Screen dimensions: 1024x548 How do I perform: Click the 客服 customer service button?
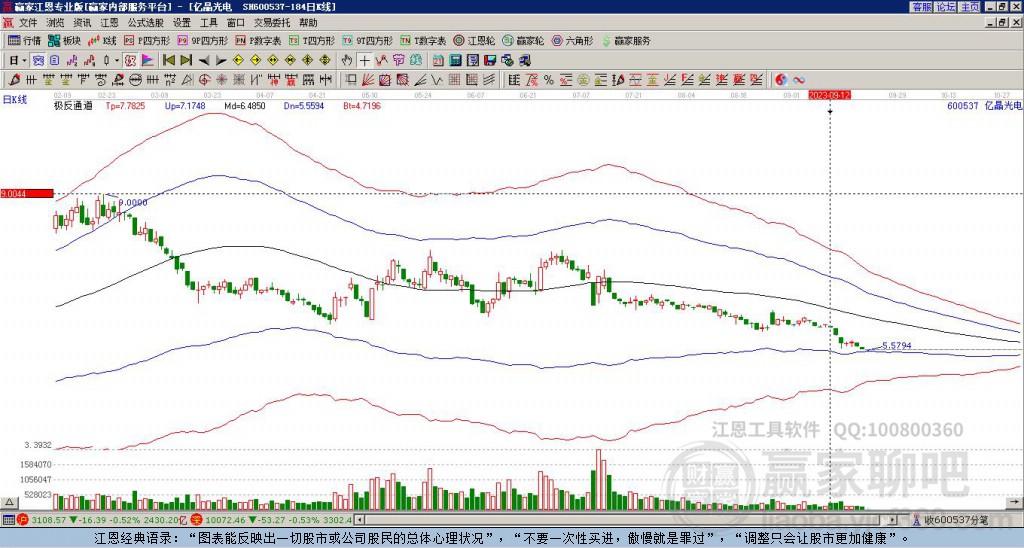[921, 7]
